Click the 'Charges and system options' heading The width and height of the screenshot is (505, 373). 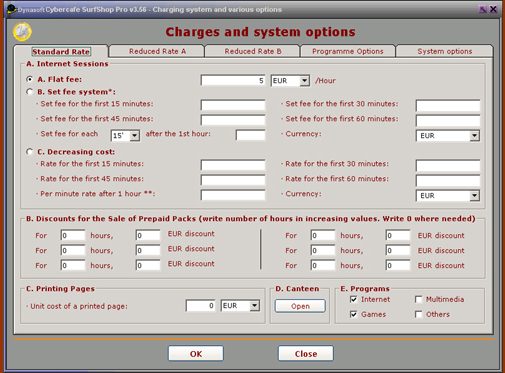pyautogui.click(x=260, y=32)
